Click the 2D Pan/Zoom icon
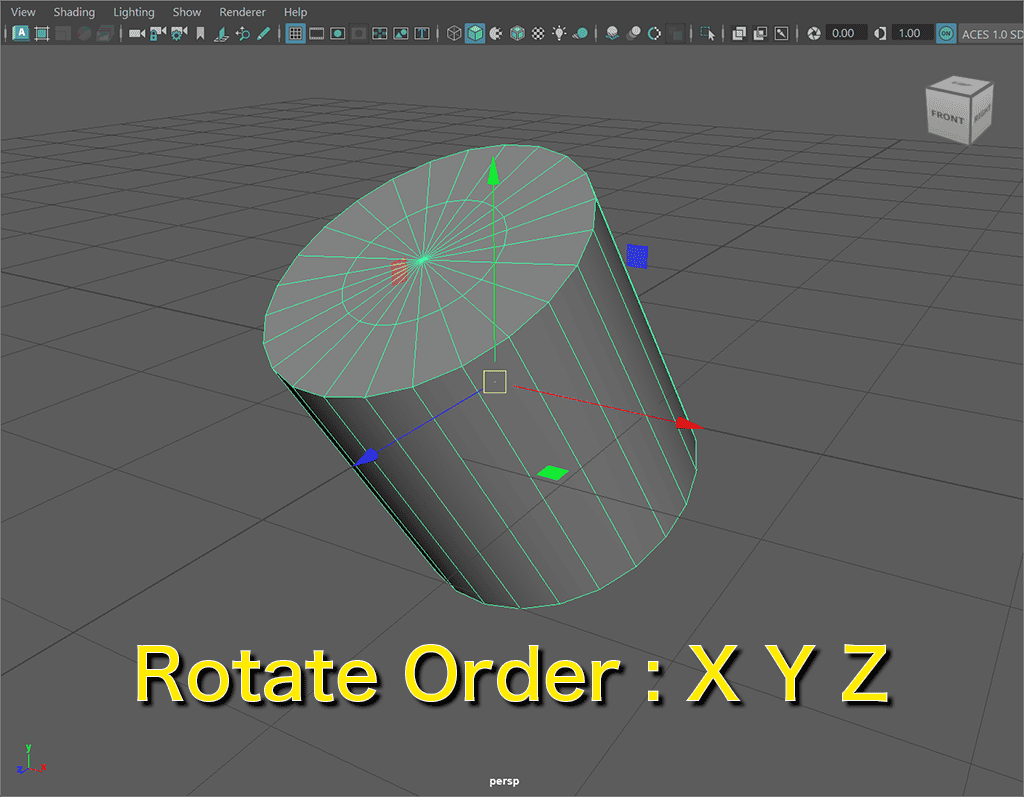The image size is (1024, 797). (x=242, y=33)
